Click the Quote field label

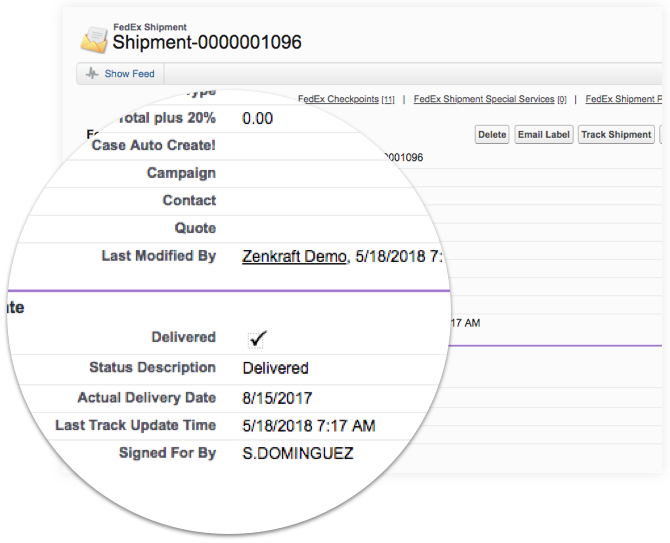pyautogui.click(x=195, y=228)
